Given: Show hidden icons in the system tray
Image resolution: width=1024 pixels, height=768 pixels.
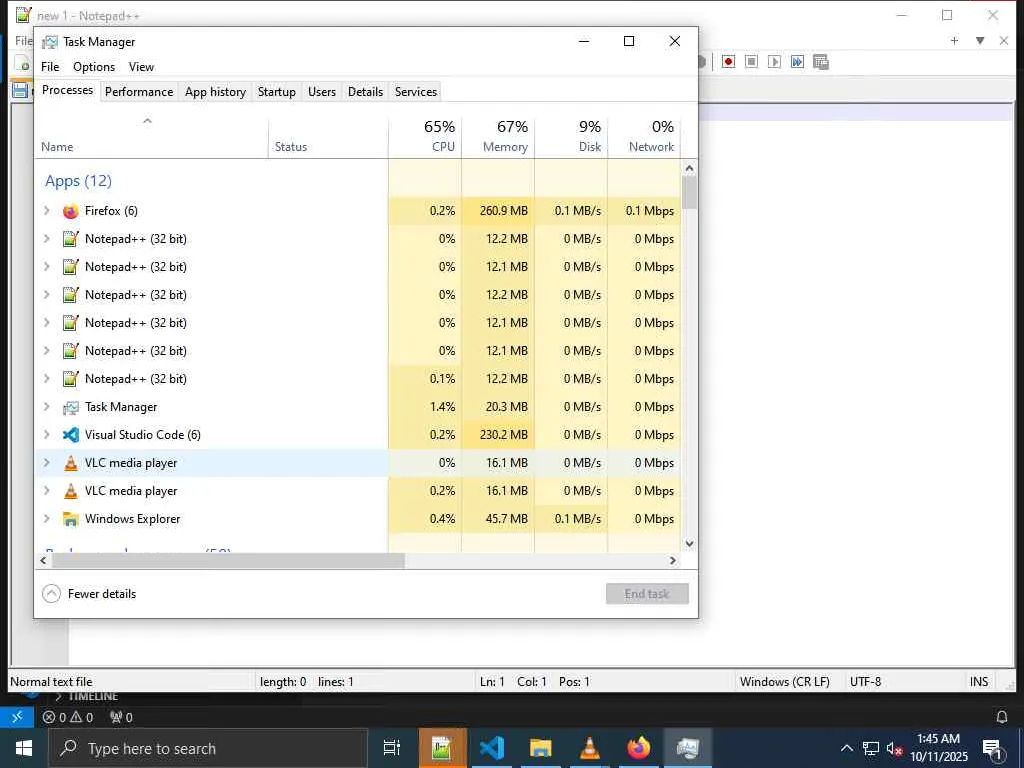Looking at the screenshot, I should [846, 748].
